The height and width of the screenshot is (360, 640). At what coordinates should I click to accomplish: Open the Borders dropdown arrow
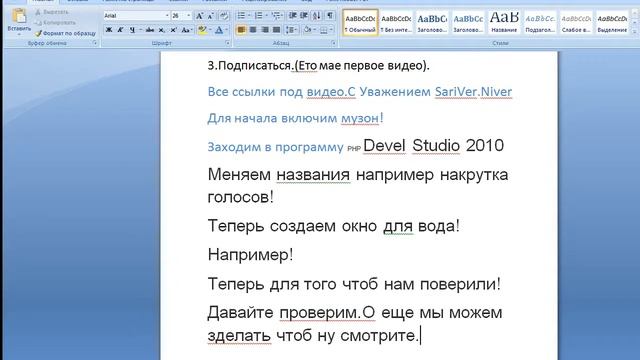point(331,30)
